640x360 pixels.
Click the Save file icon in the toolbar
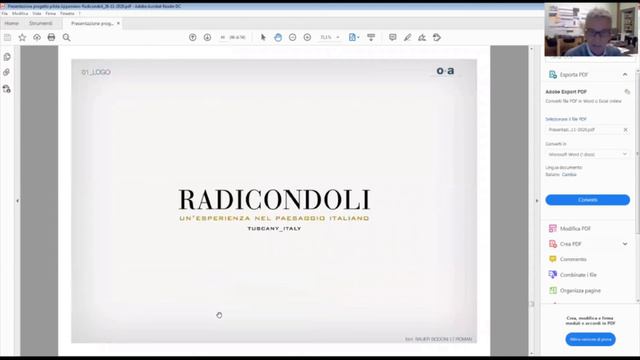[7, 38]
